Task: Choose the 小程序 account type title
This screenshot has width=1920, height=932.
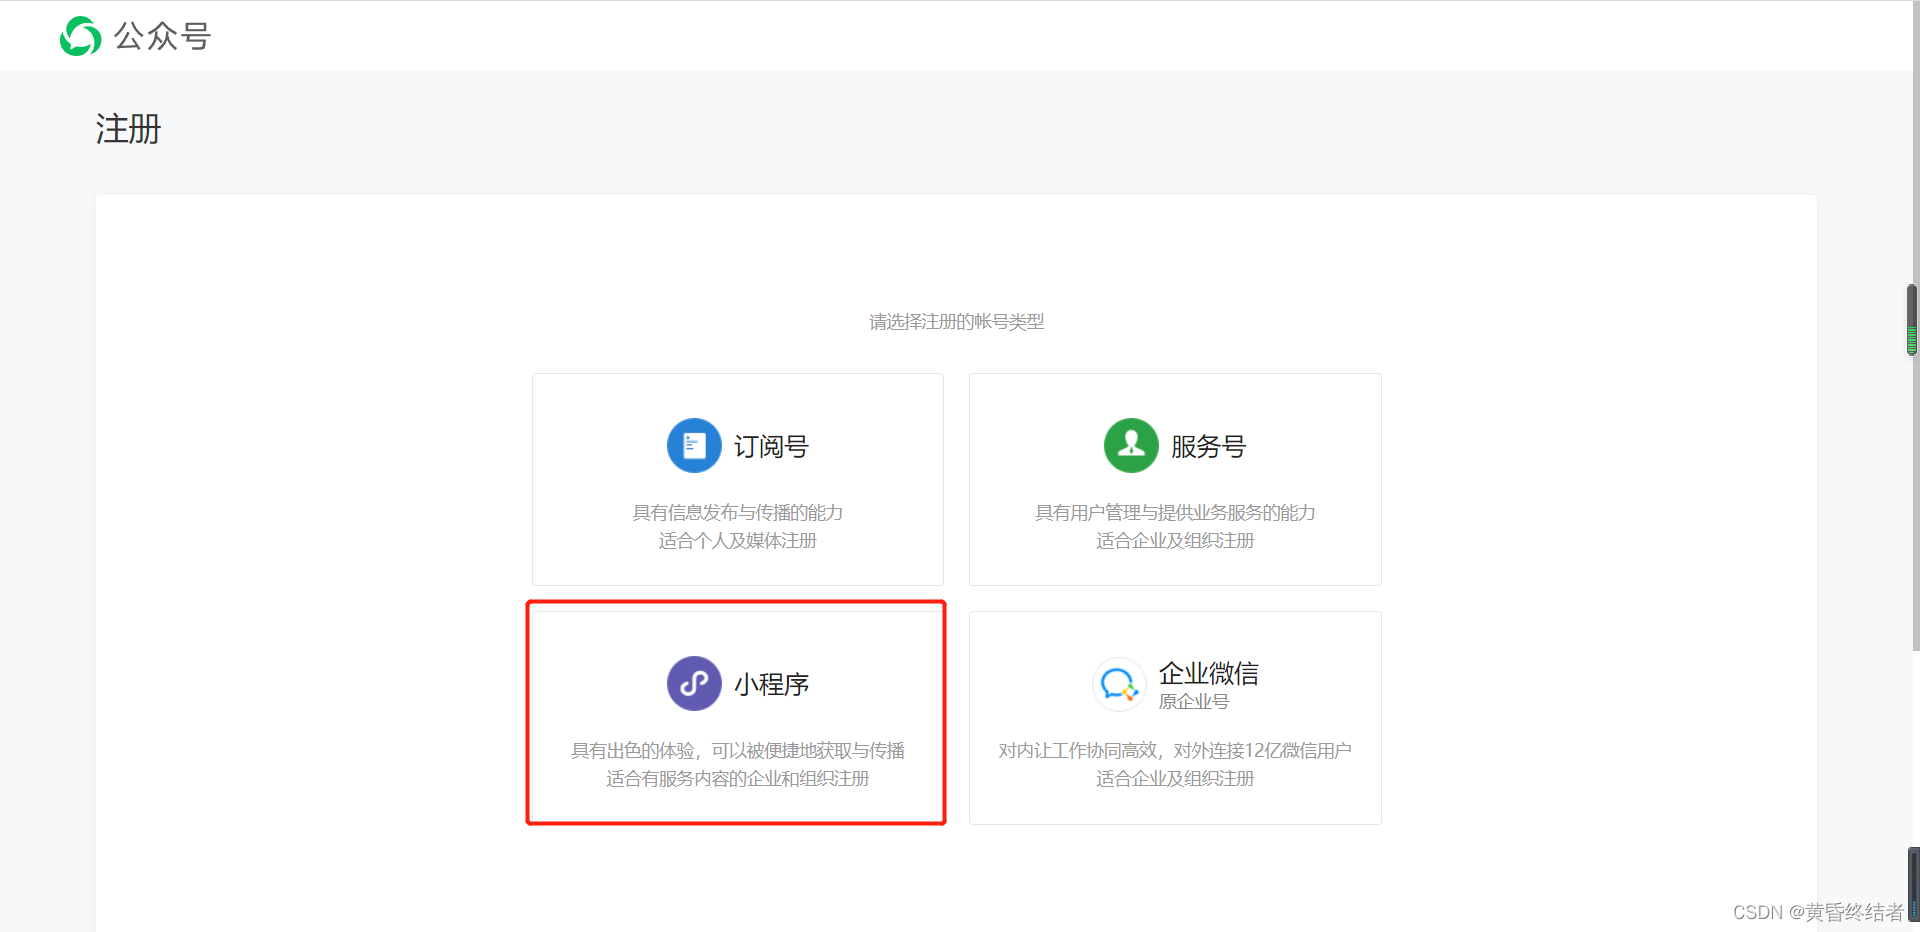Action: click(771, 684)
